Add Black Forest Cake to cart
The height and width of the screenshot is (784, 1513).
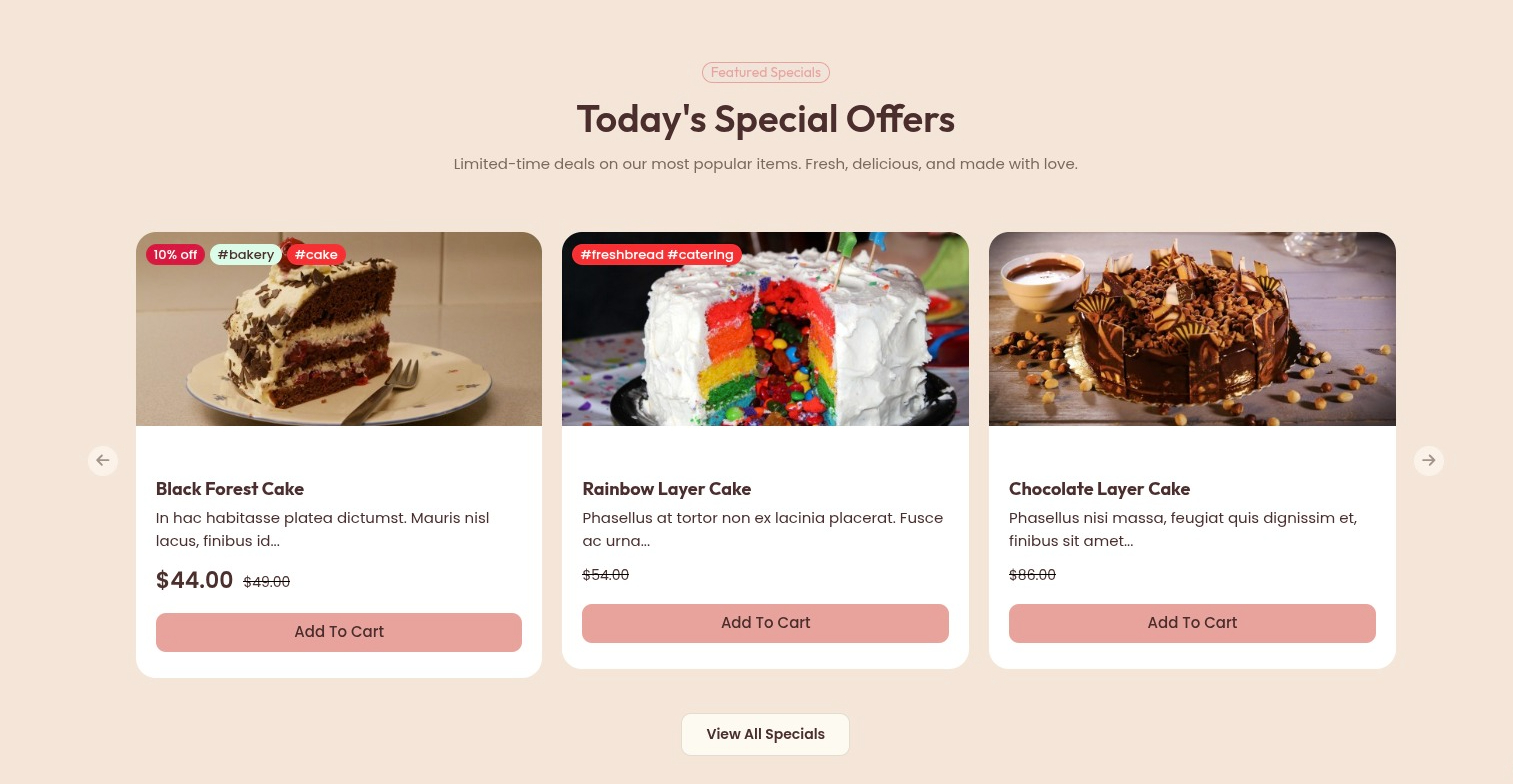click(x=339, y=632)
